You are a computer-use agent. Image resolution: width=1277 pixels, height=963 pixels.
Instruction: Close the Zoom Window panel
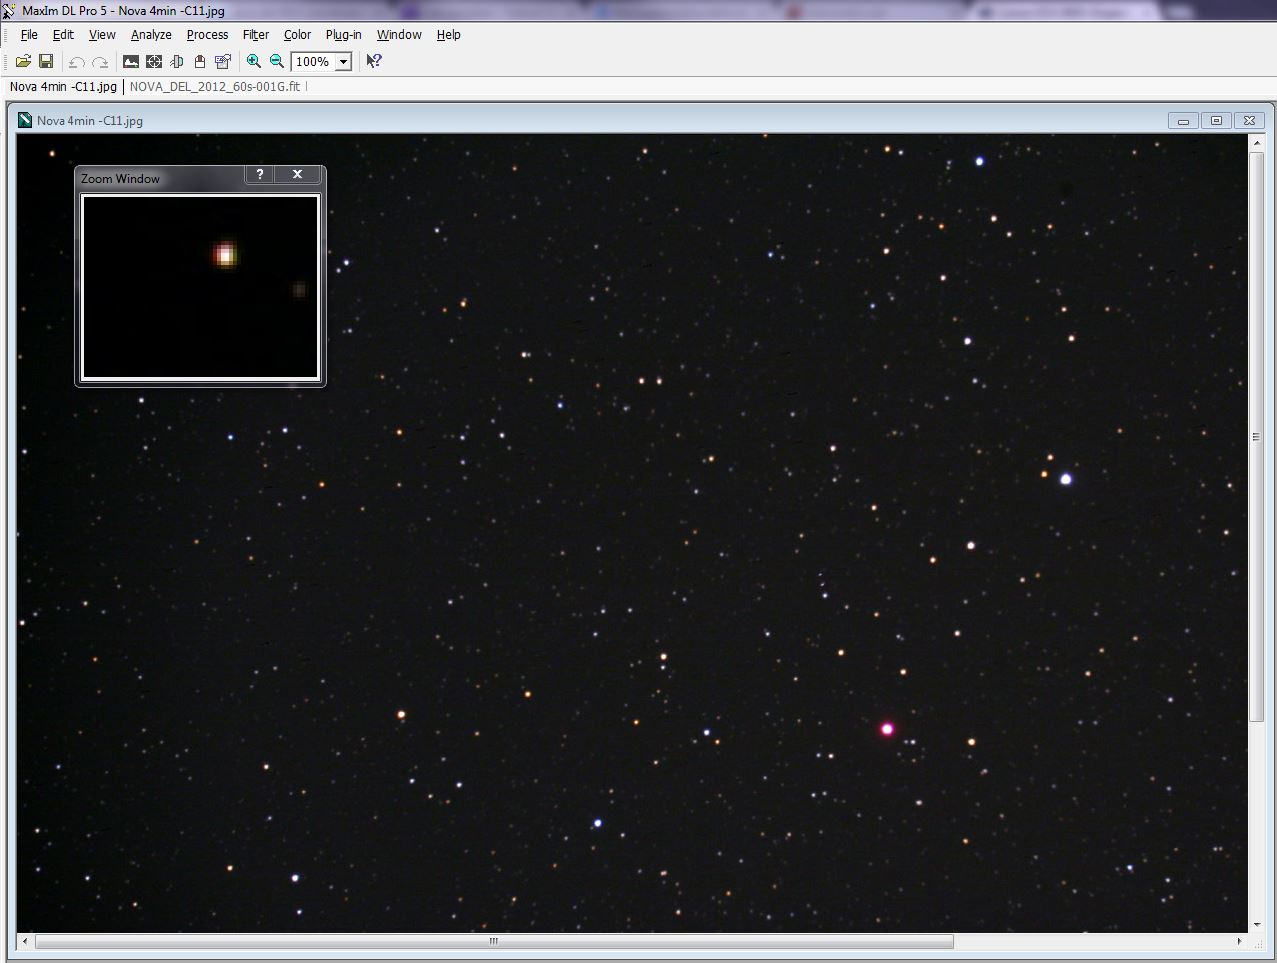click(x=297, y=174)
